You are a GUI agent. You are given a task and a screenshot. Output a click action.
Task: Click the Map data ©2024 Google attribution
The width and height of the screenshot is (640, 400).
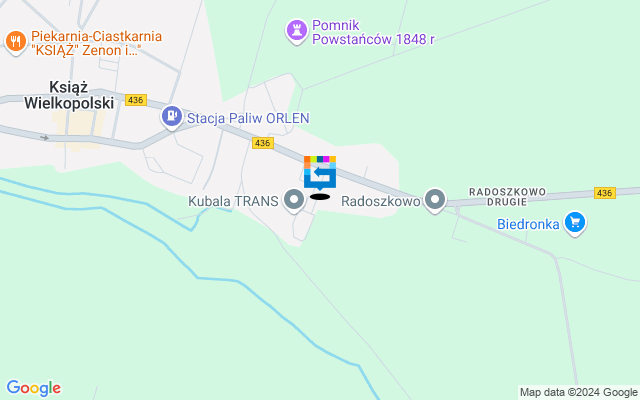point(578,393)
